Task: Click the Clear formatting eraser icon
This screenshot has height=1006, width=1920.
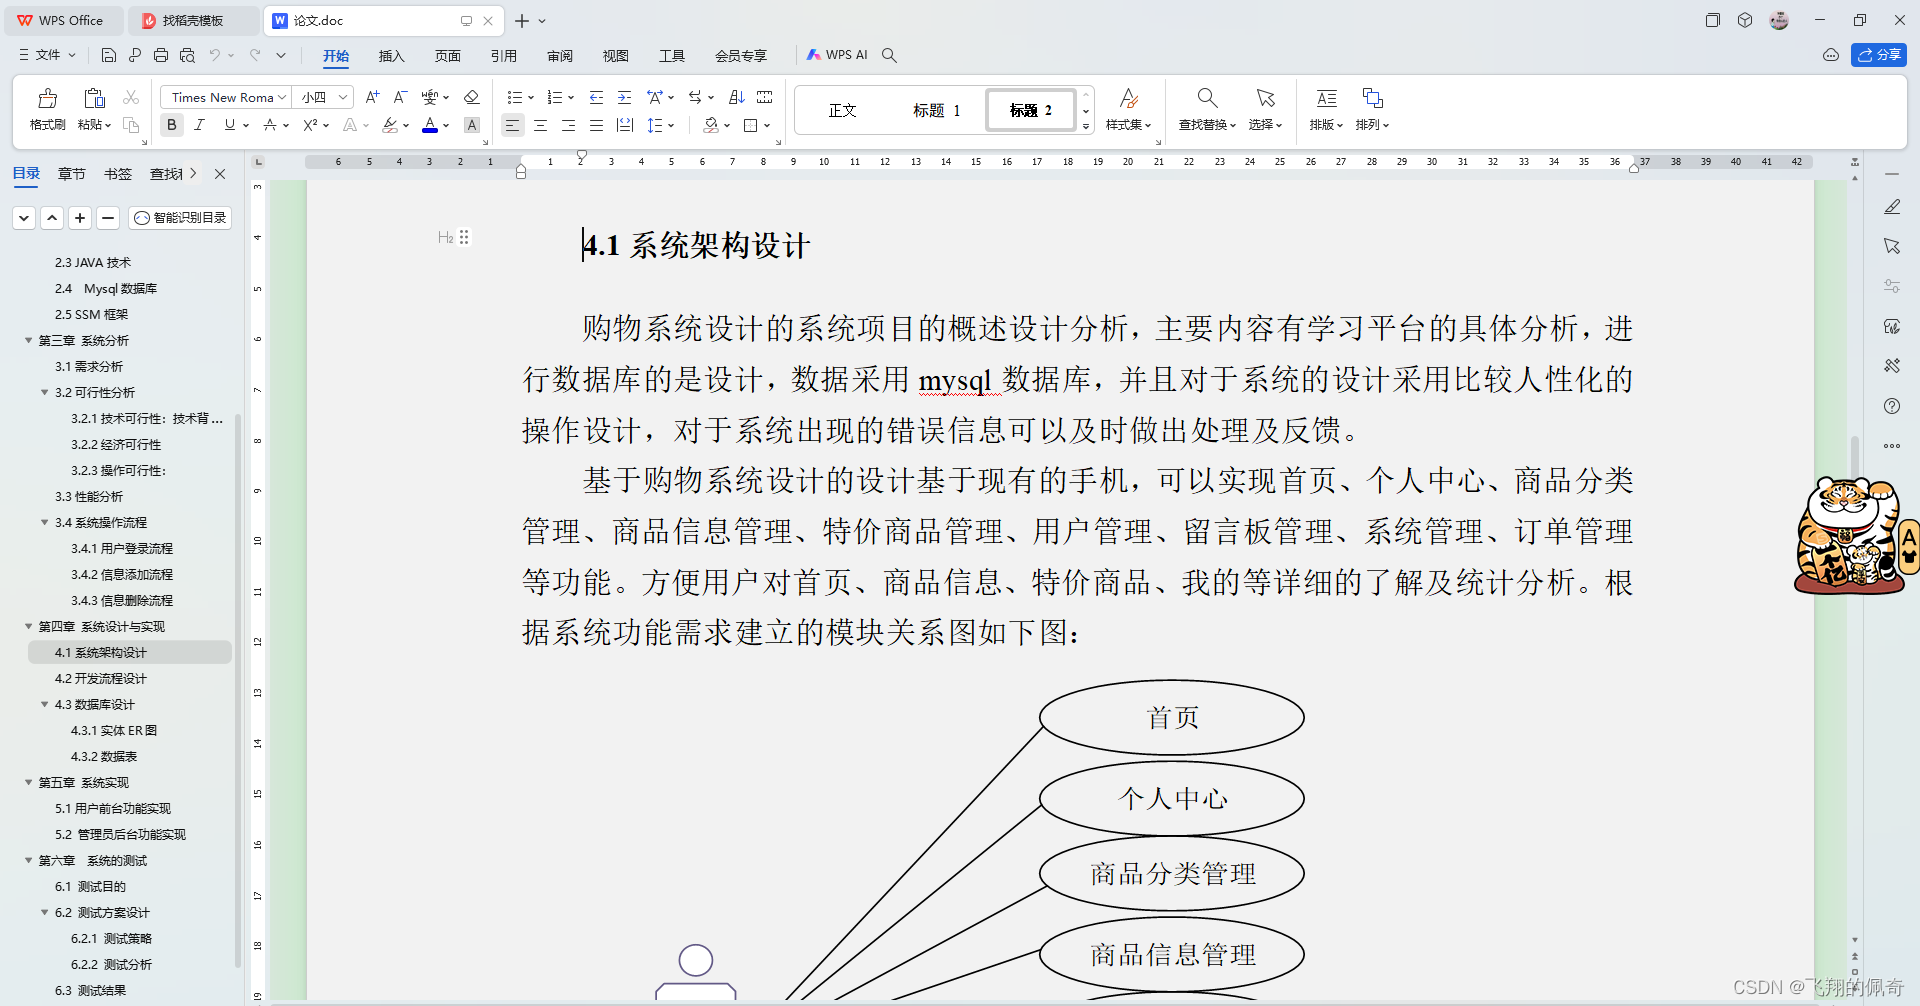Action: pyautogui.click(x=472, y=97)
